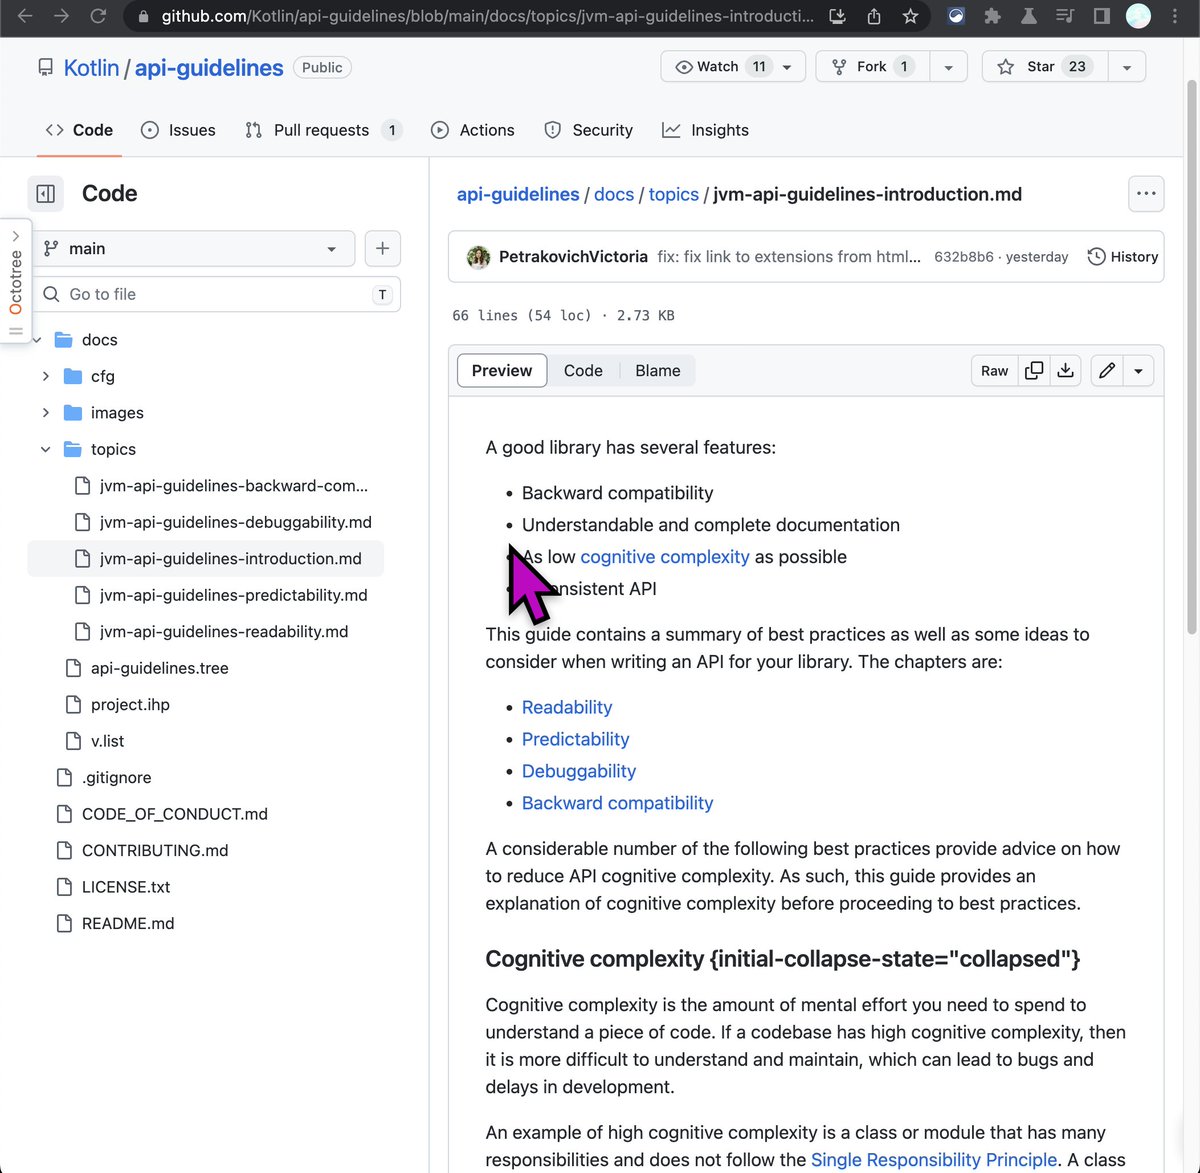Viewport: 1200px width, 1173px height.
Task: Switch to the Code file view
Action: (x=583, y=370)
